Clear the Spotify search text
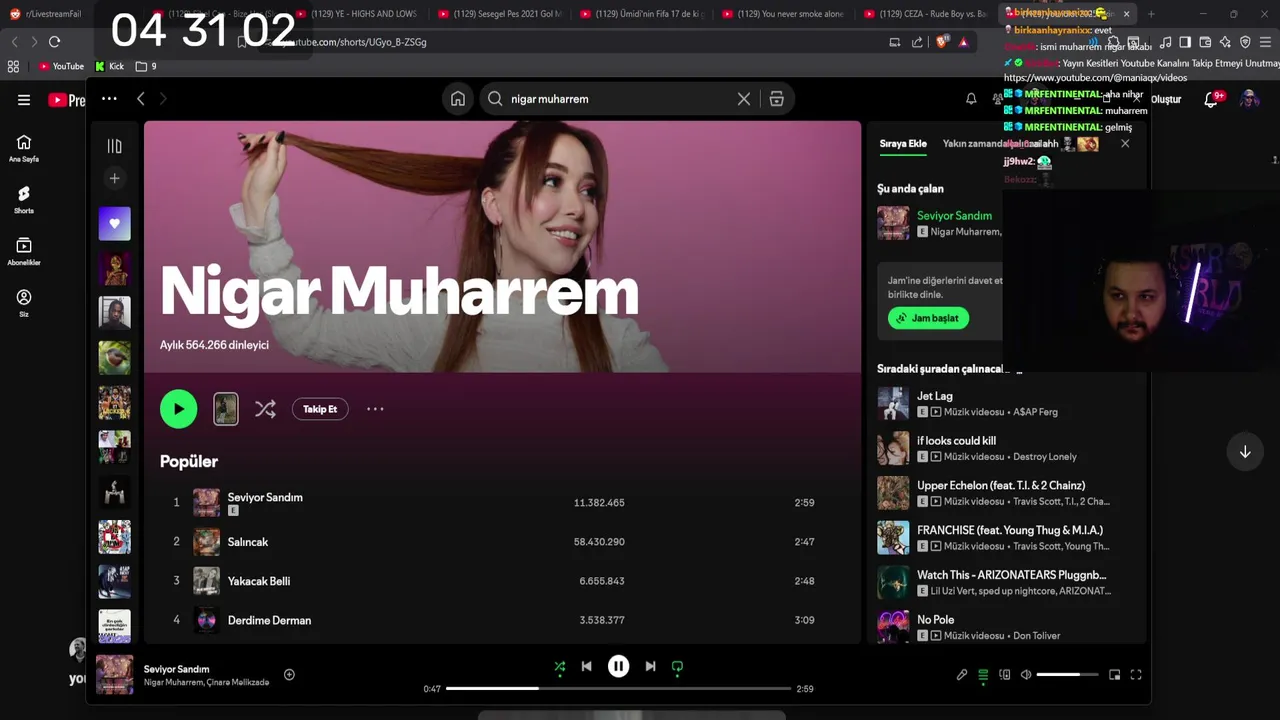 click(744, 99)
